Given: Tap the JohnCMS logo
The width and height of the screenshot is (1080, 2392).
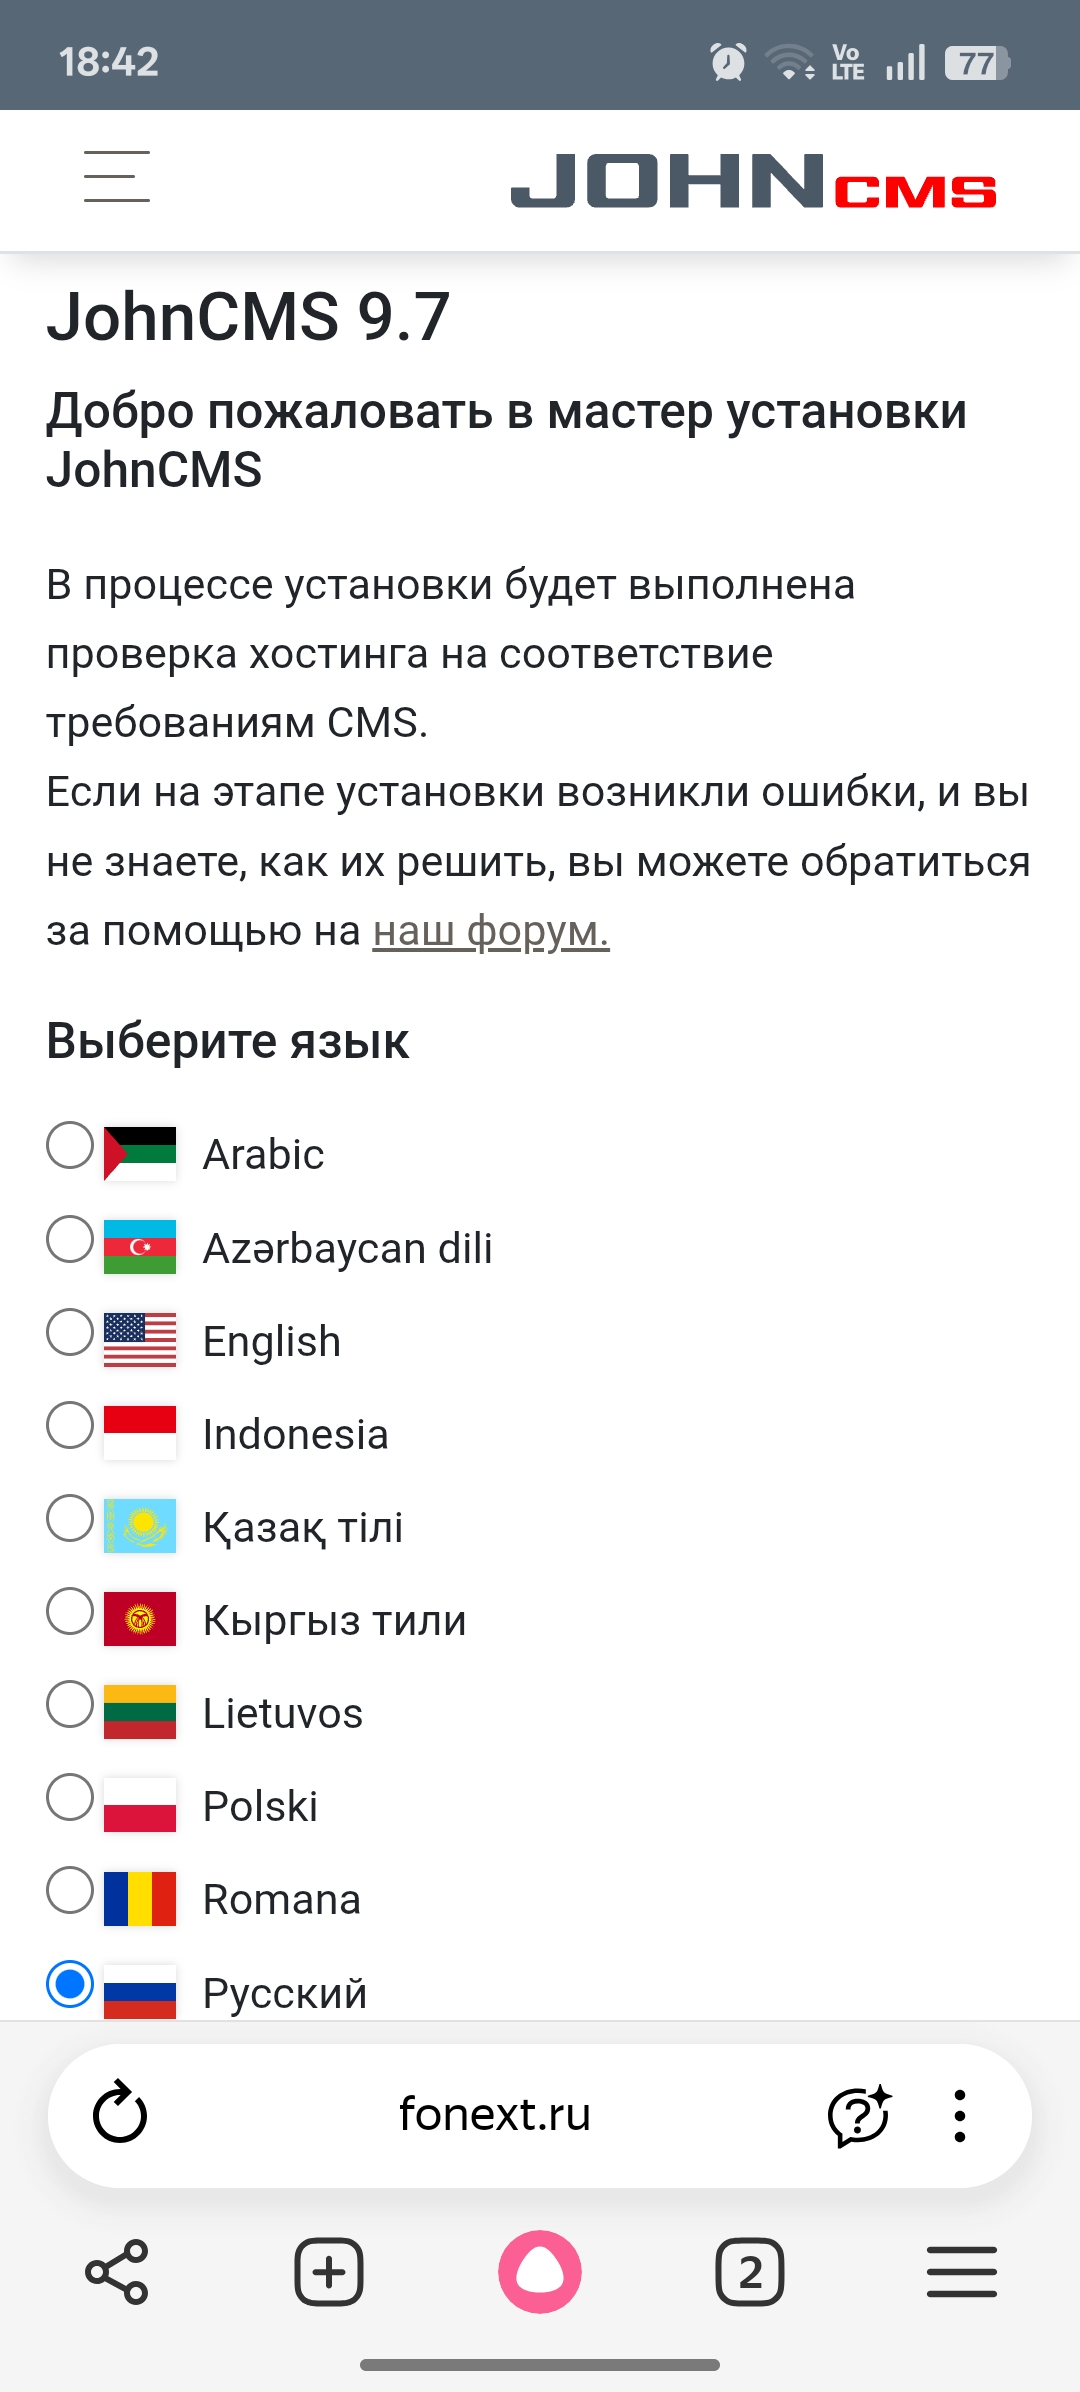Looking at the screenshot, I should pos(753,181).
